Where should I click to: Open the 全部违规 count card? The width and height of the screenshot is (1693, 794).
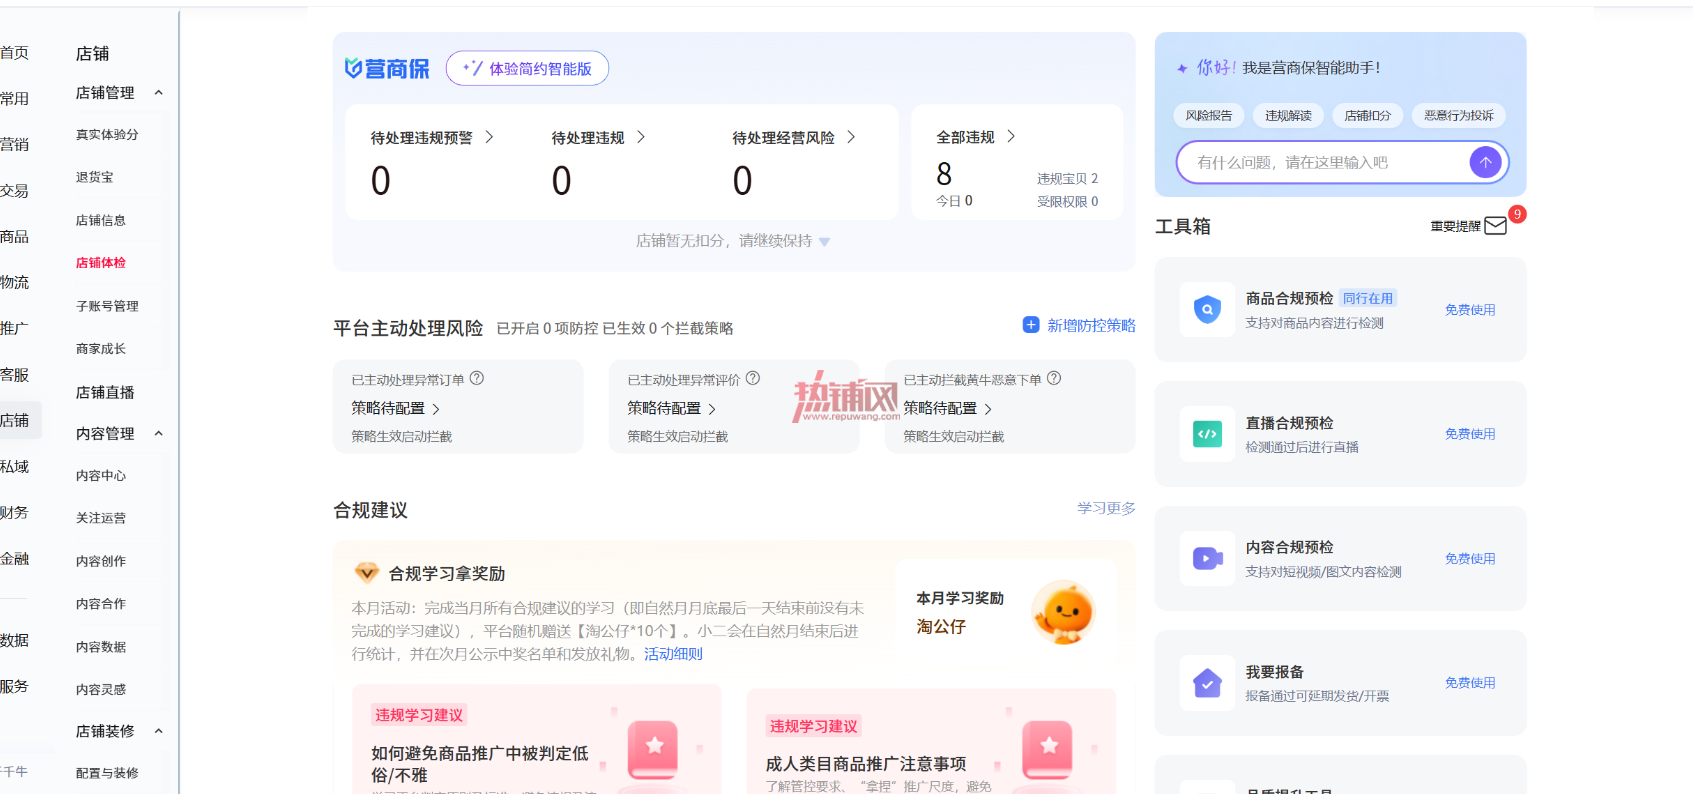click(1018, 162)
